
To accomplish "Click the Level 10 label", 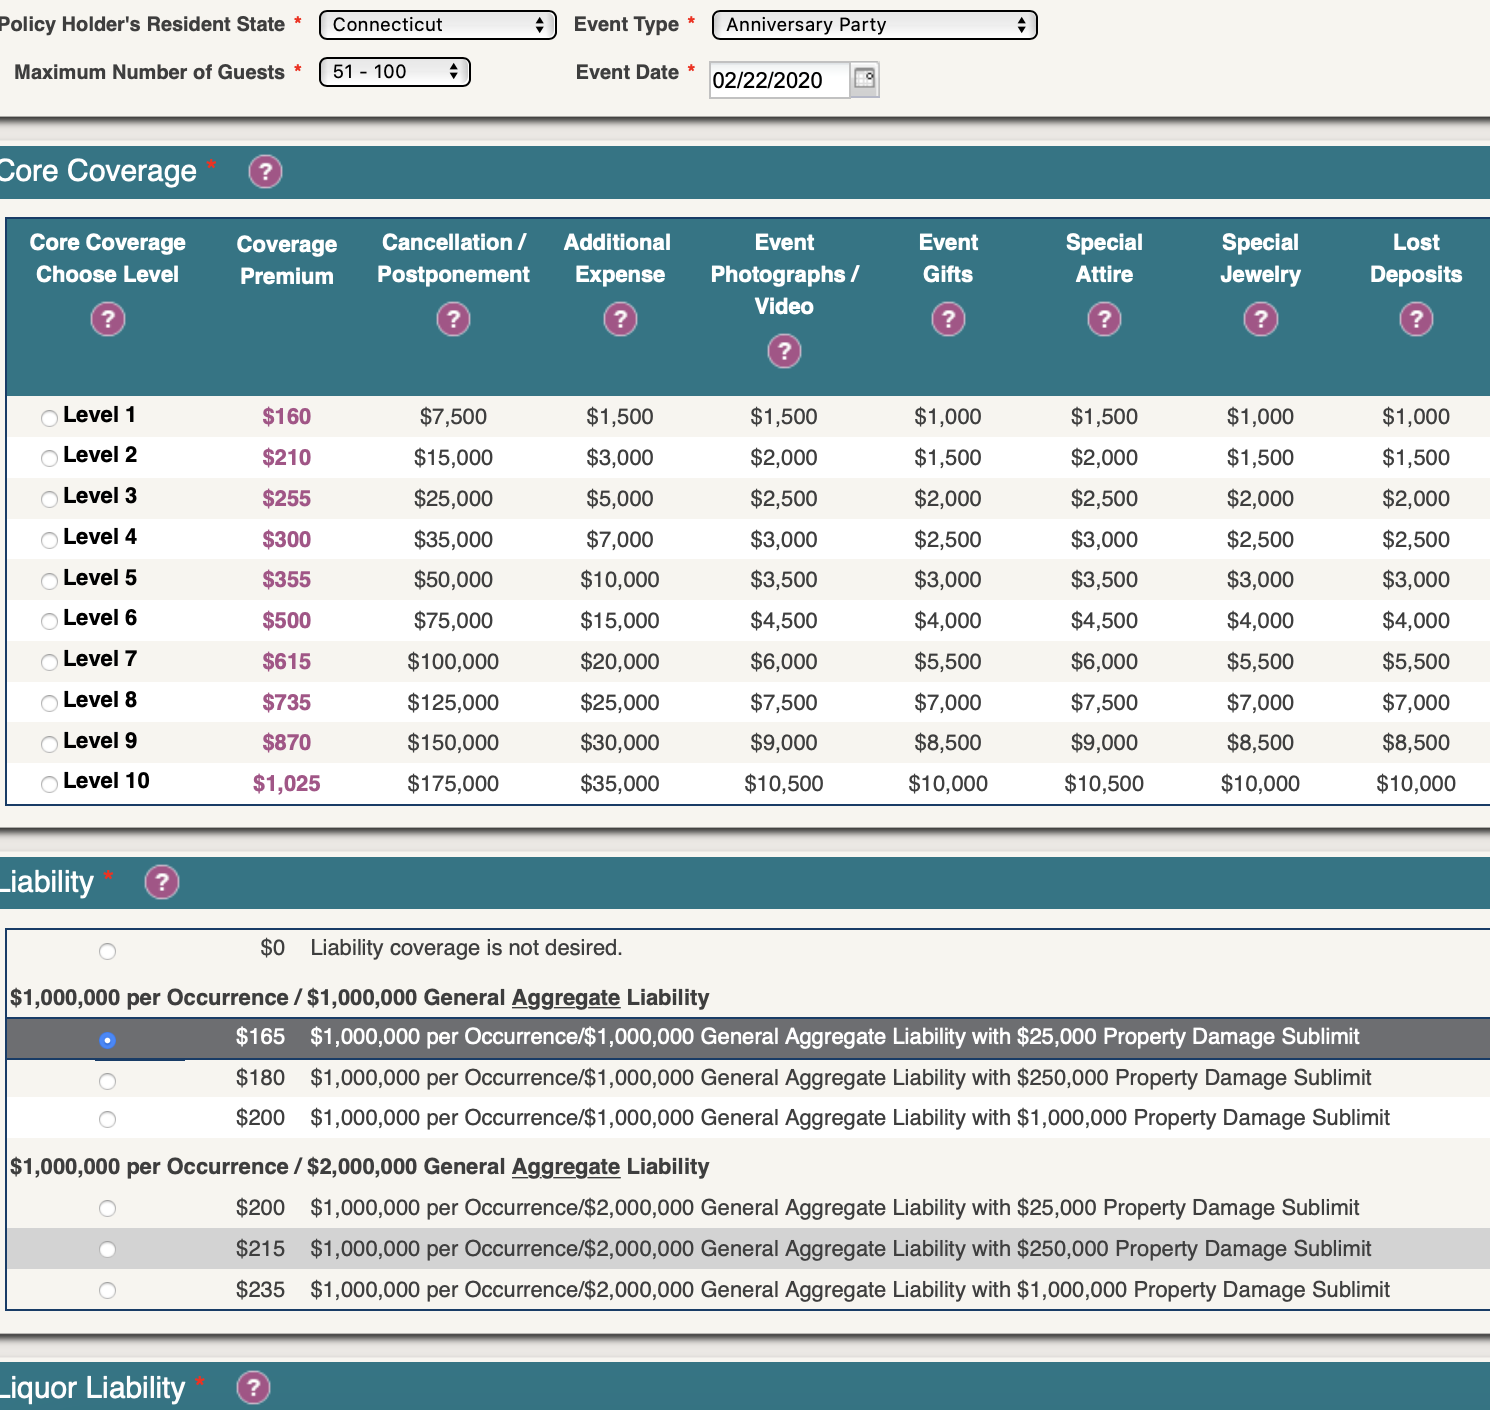I will click(x=106, y=781).
